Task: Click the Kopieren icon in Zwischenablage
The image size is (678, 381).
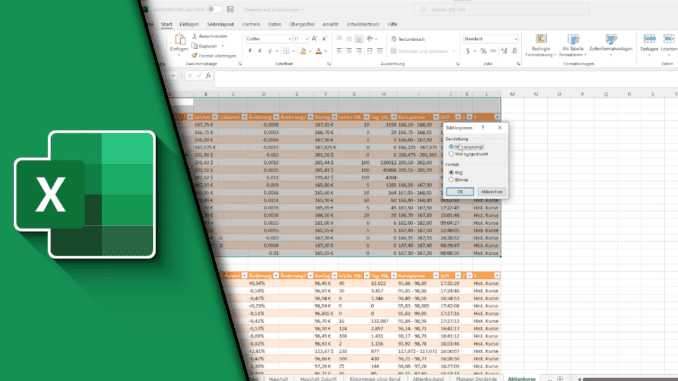Action: pos(195,46)
